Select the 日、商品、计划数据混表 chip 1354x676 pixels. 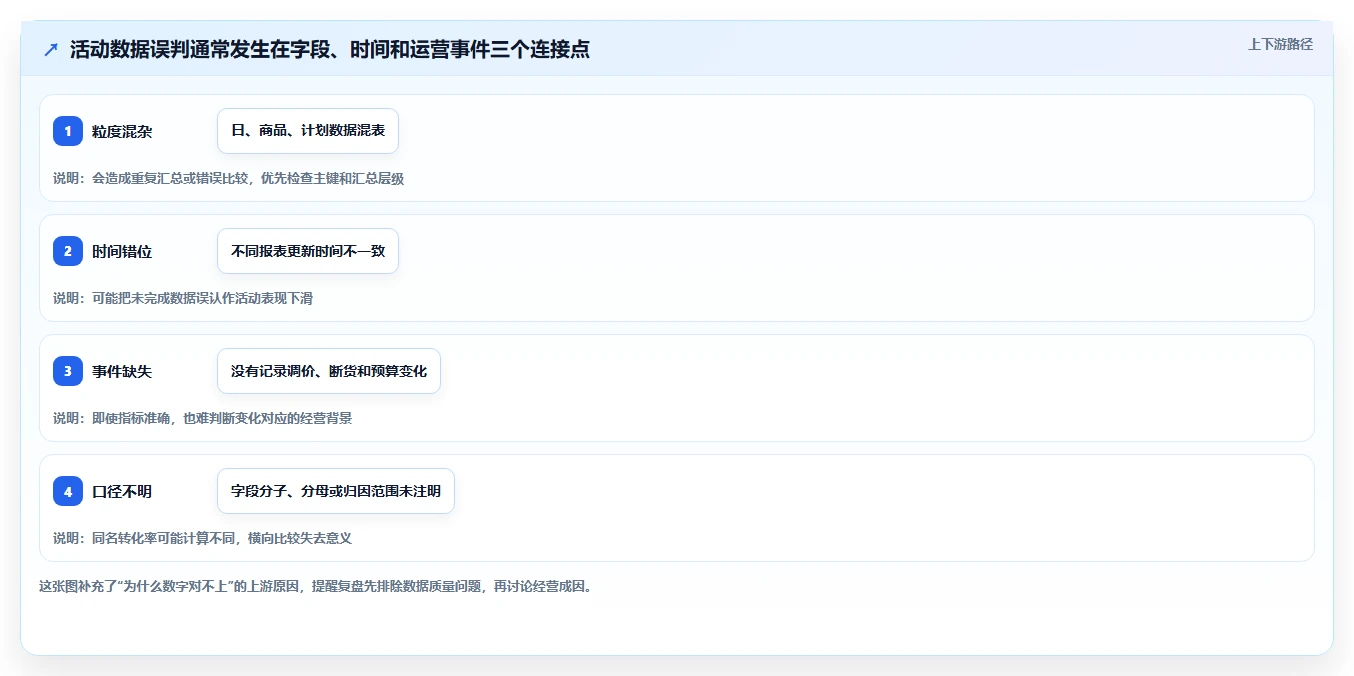[x=308, y=131]
